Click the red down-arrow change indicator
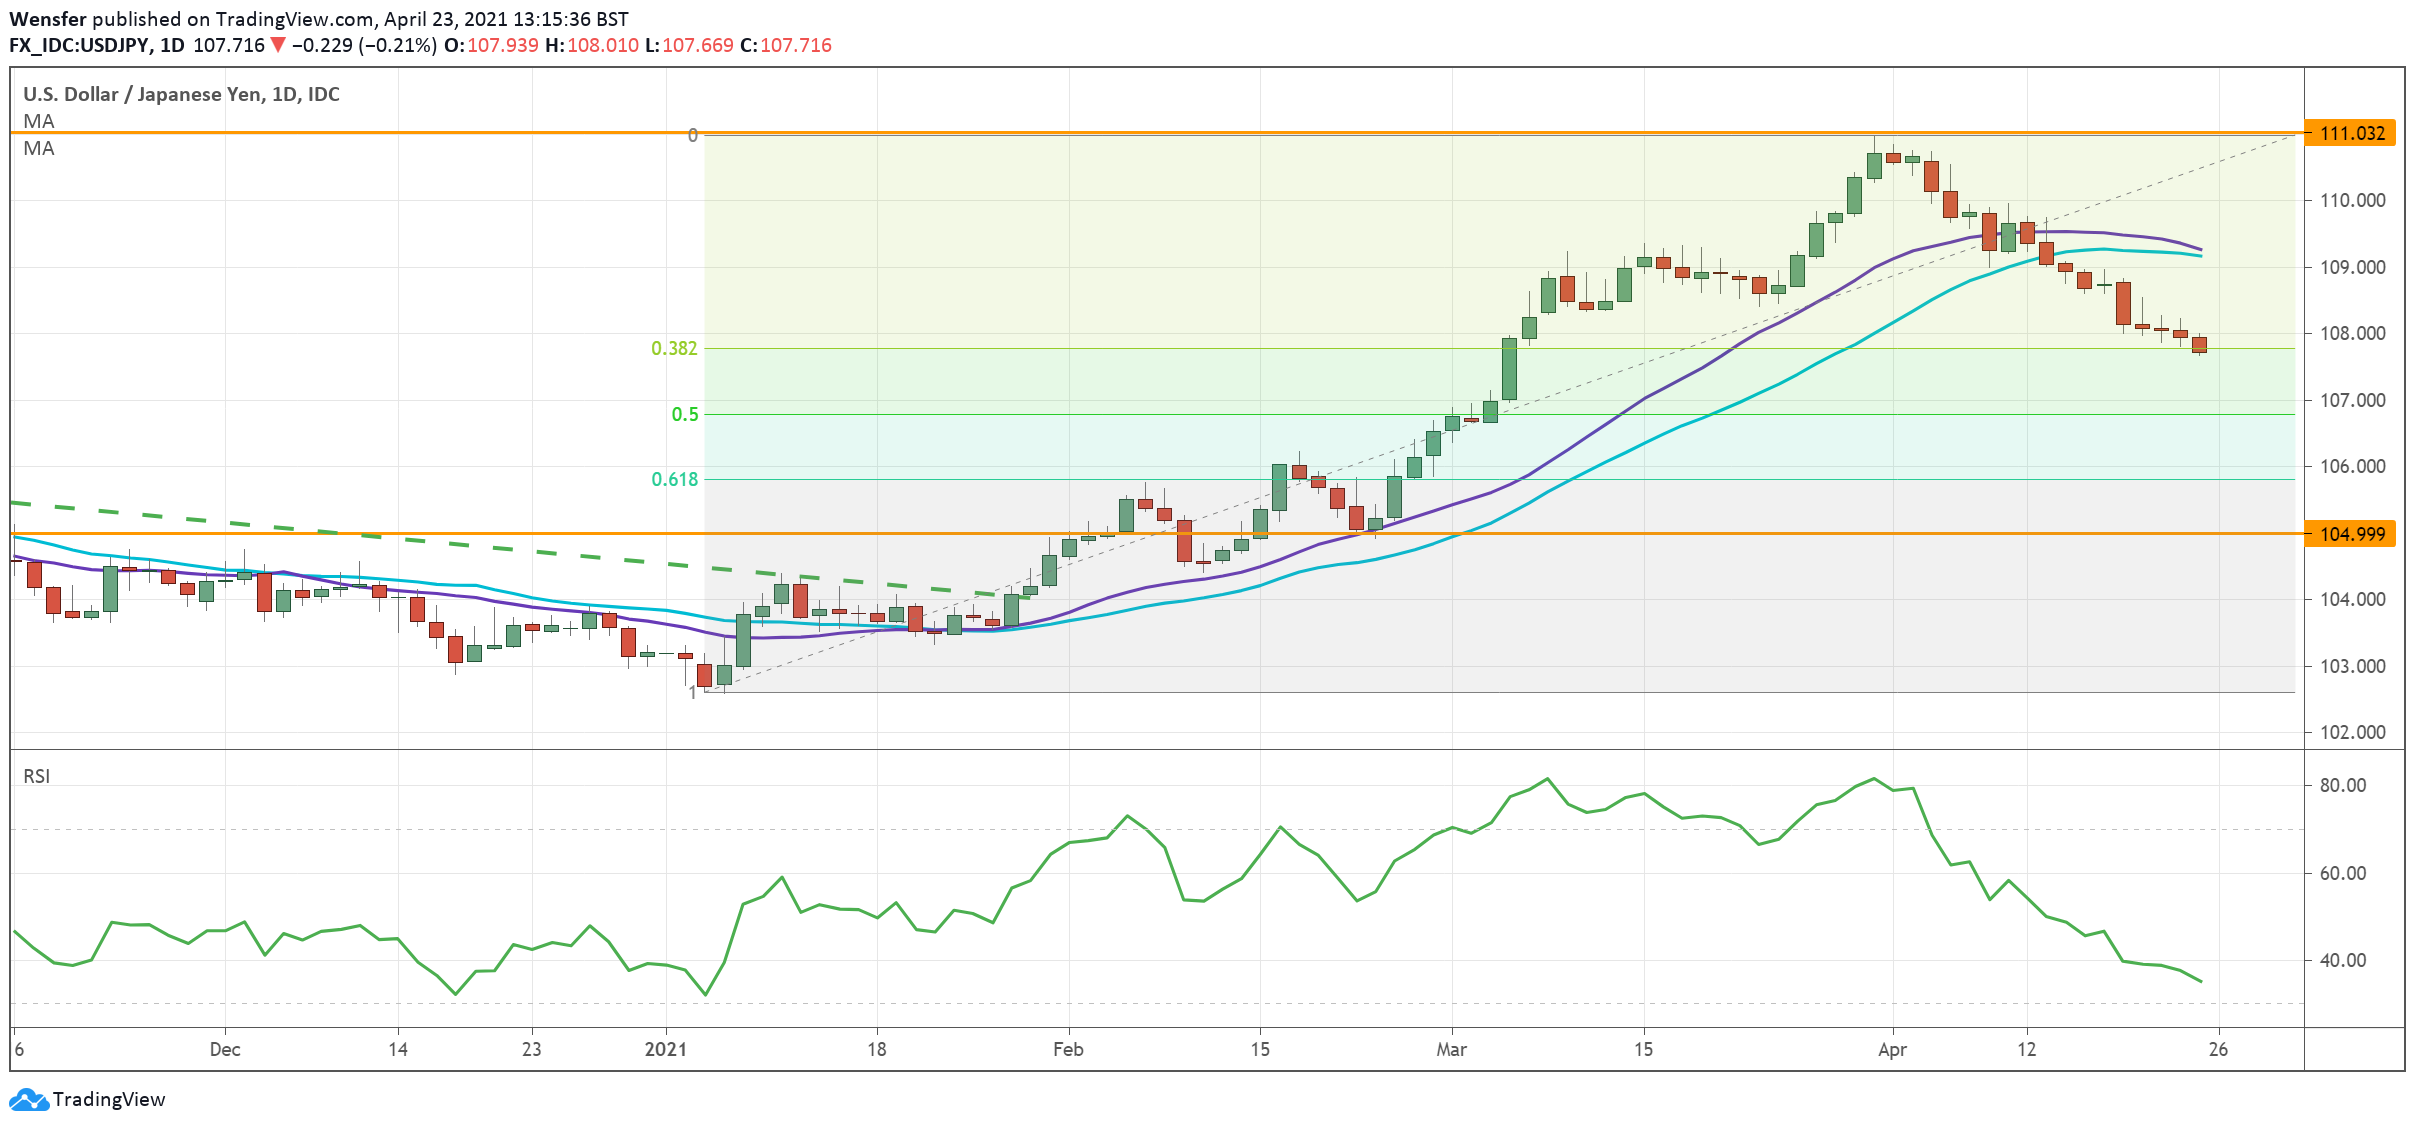This screenshot has width=2415, height=1128. click(278, 45)
